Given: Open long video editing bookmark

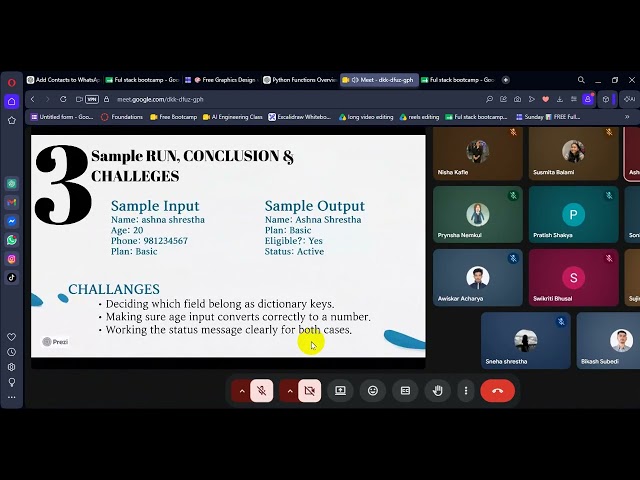Looking at the screenshot, I should pos(366,117).
